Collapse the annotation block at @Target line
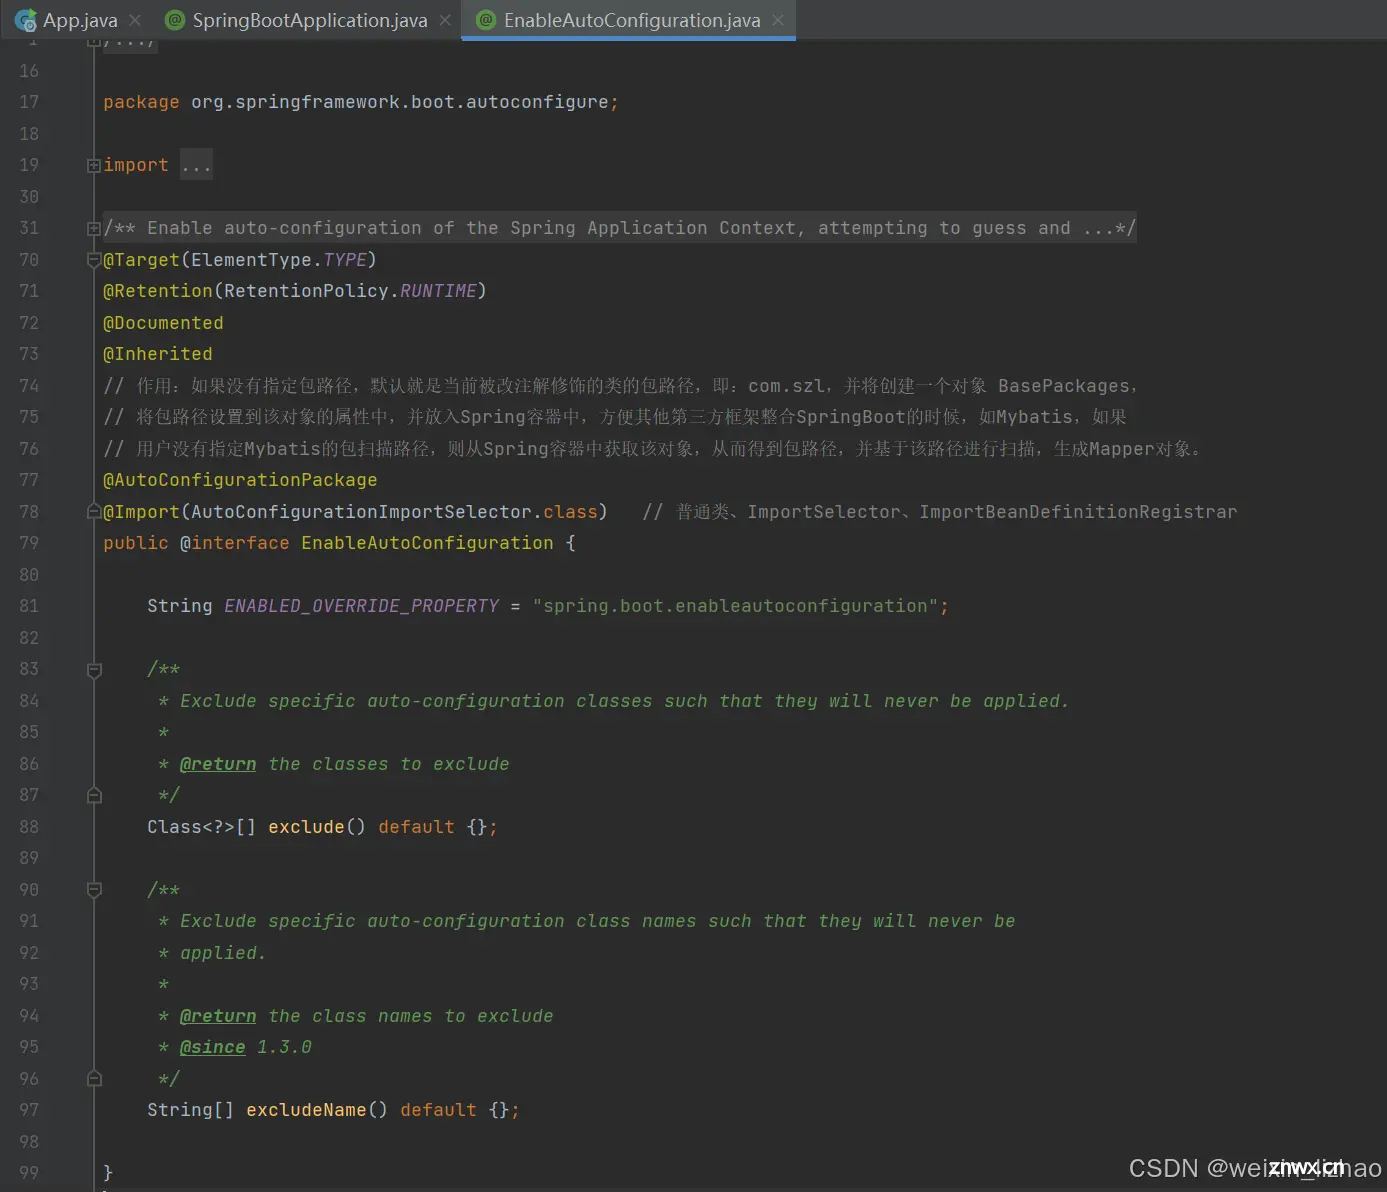 coord(94,260)
